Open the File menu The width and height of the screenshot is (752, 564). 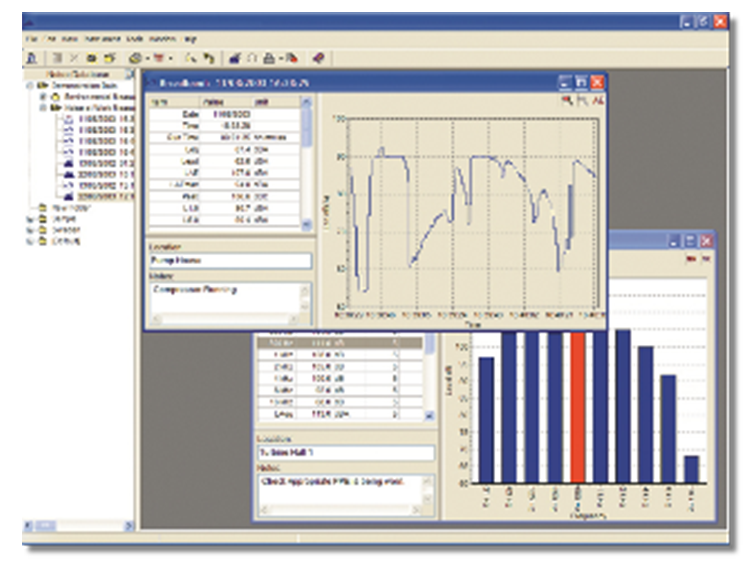(x=32, y=38)
